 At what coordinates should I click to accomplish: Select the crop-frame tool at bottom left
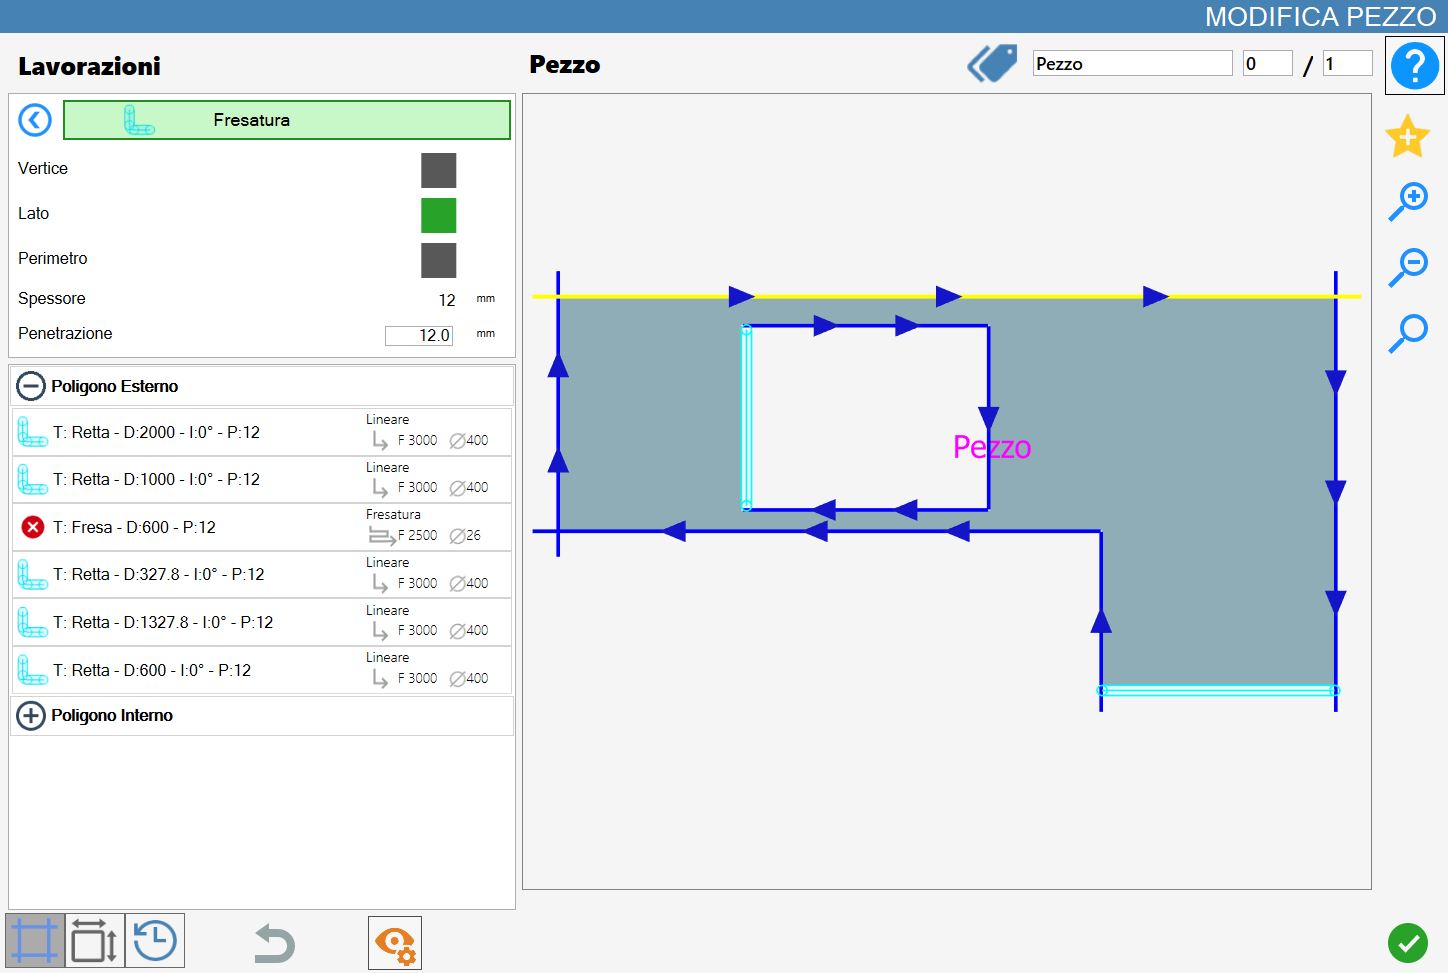(x=35, y=941)
